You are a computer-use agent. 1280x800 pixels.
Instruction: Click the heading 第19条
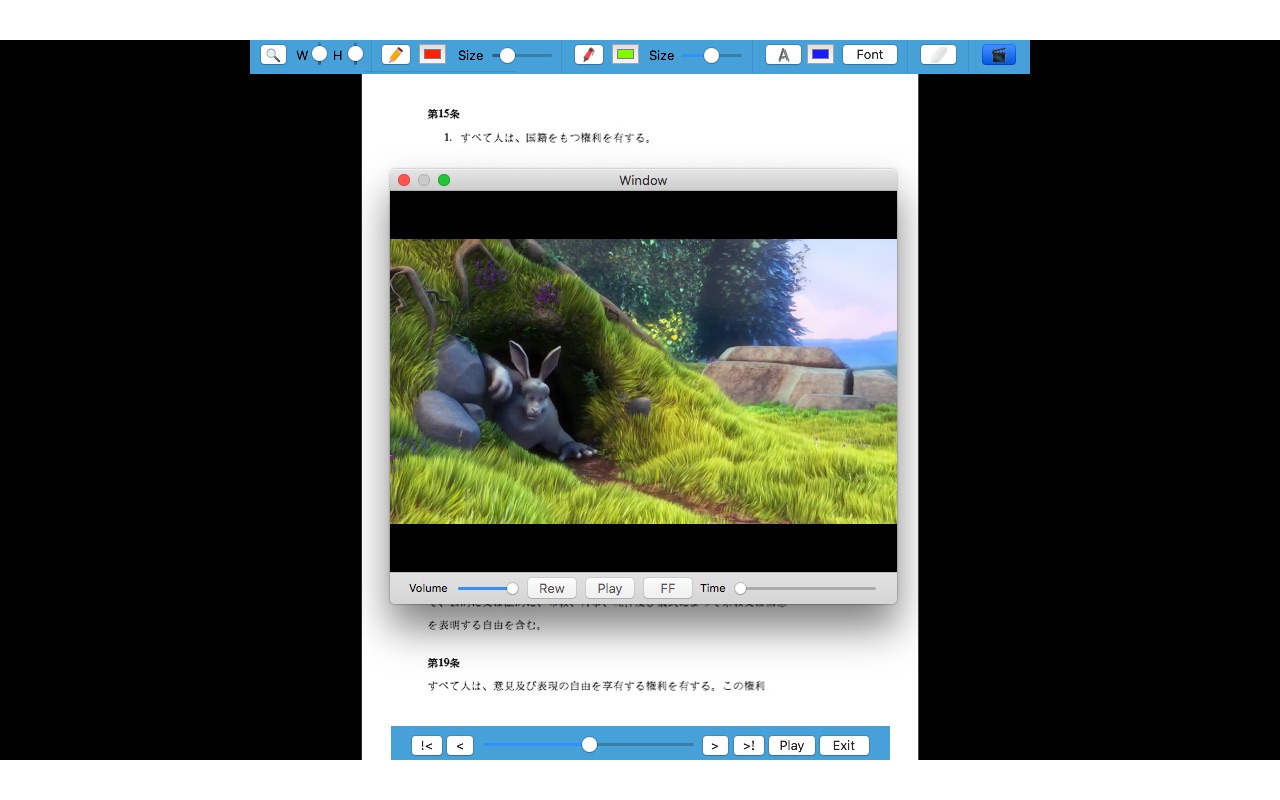[x=443, y=663]
